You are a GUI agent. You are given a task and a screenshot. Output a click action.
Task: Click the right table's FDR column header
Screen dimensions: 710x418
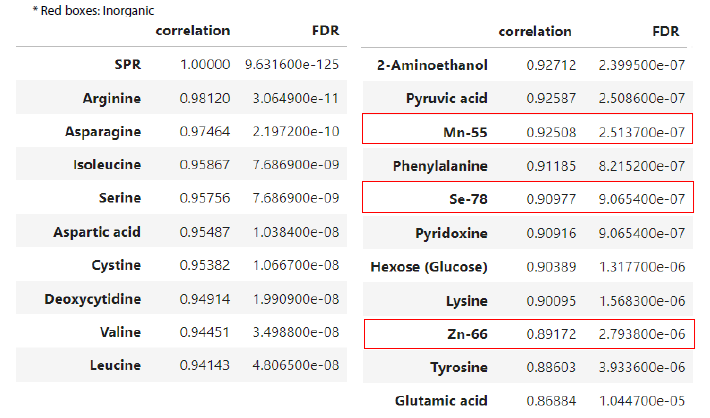point(667,31)
